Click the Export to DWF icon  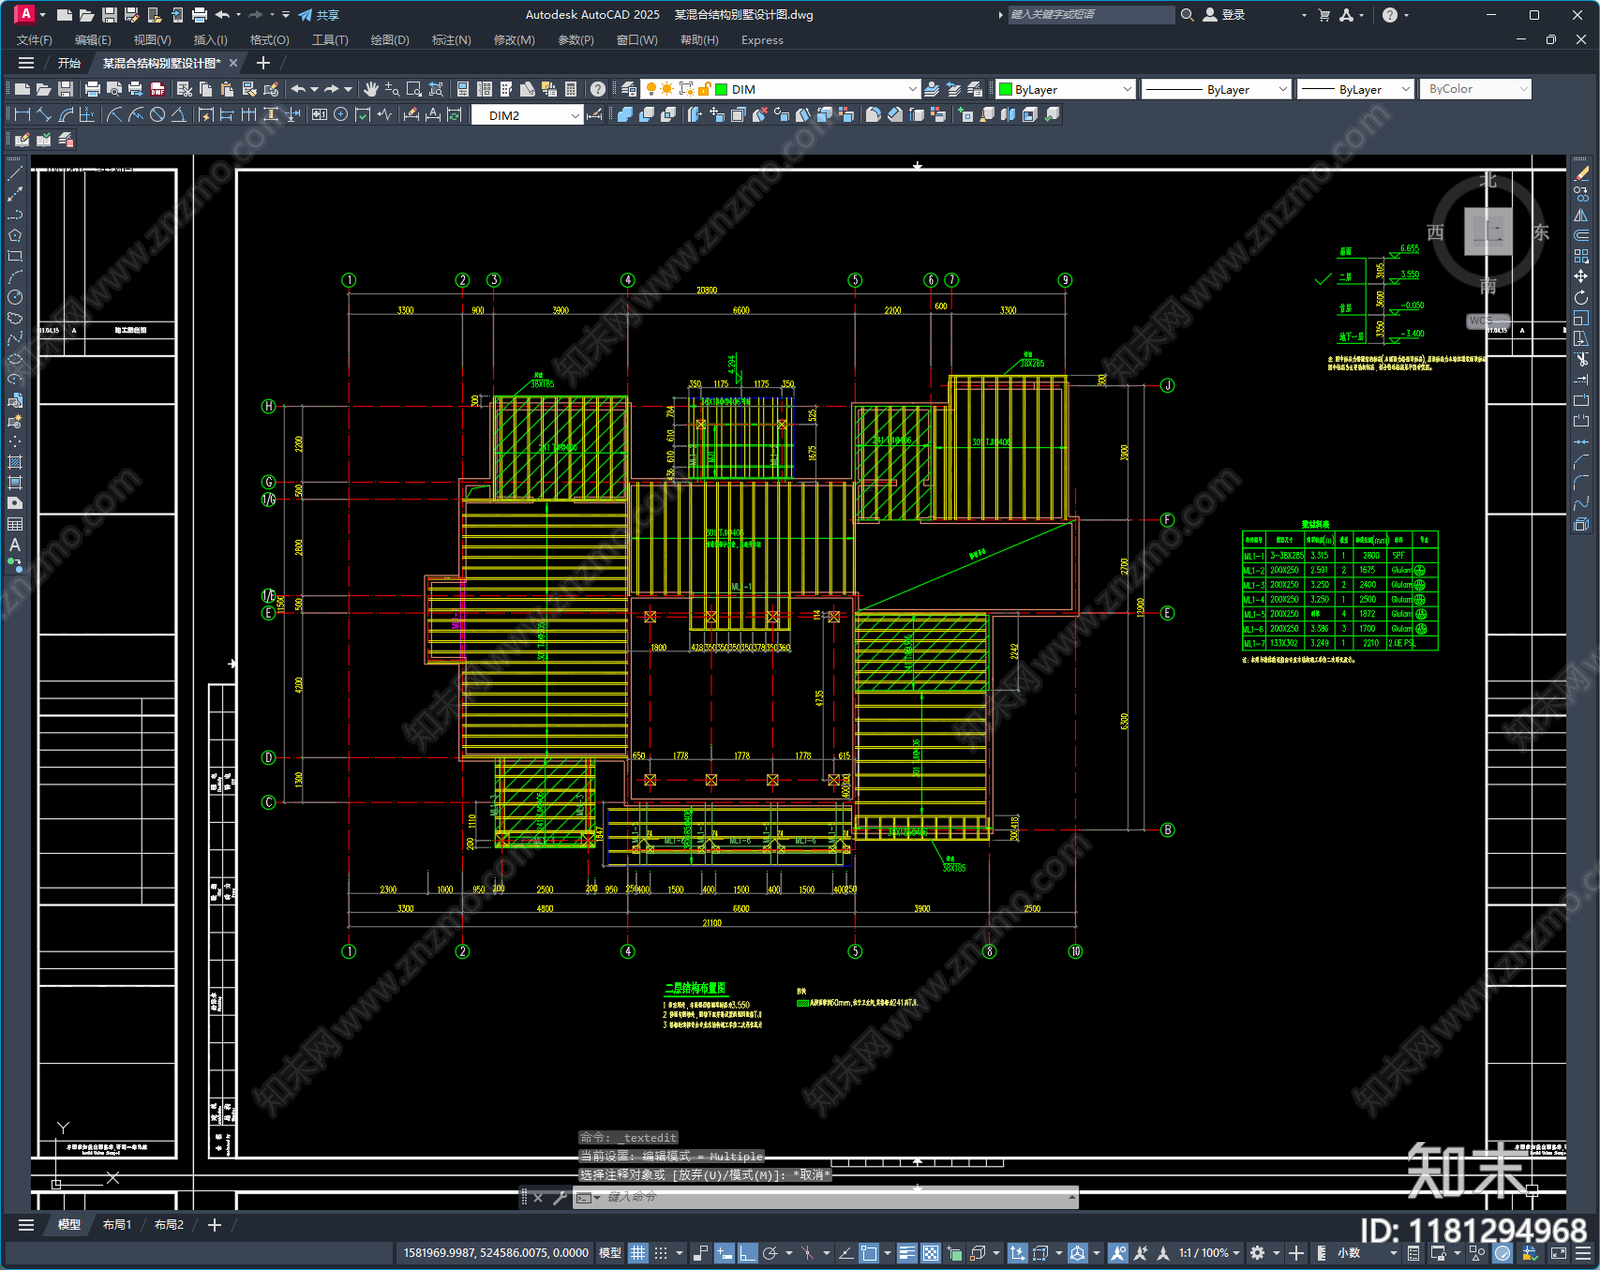point(157,89)
